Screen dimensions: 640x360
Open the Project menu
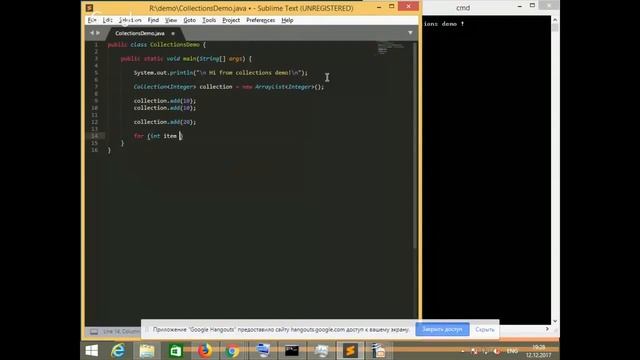tap(231, 20)
